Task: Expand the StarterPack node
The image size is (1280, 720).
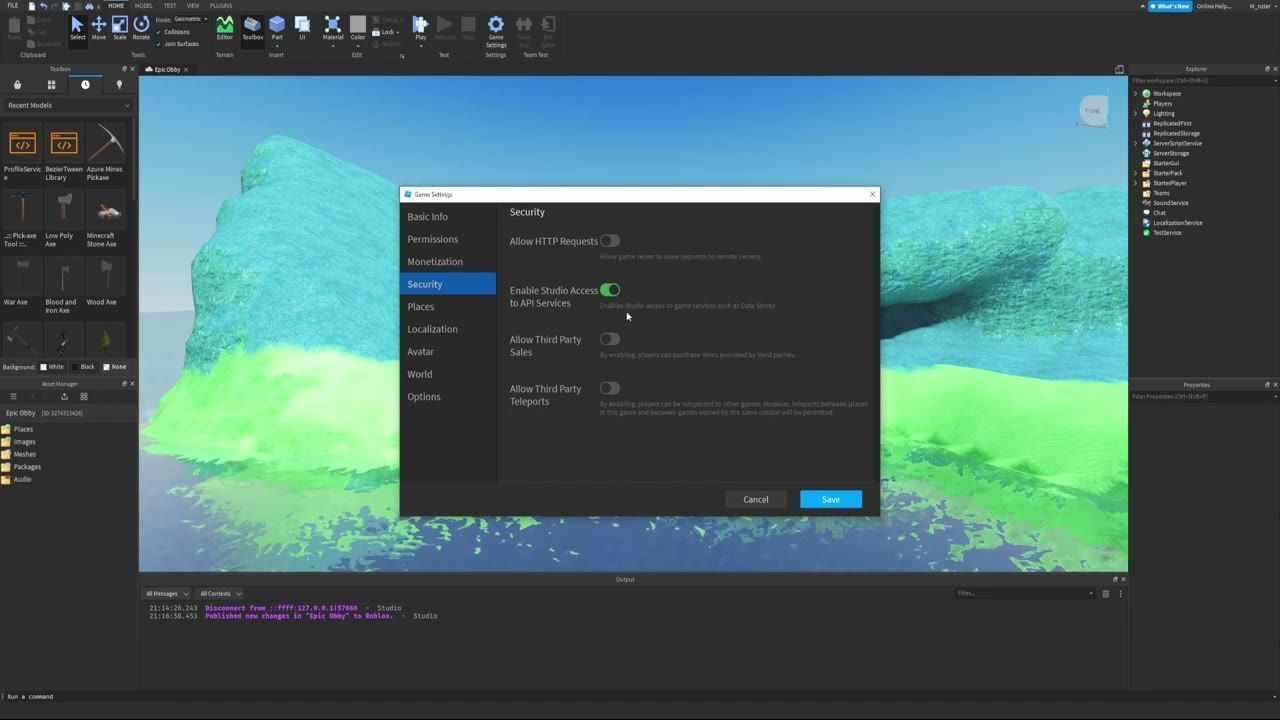Action: click(x=1136, y=173)
